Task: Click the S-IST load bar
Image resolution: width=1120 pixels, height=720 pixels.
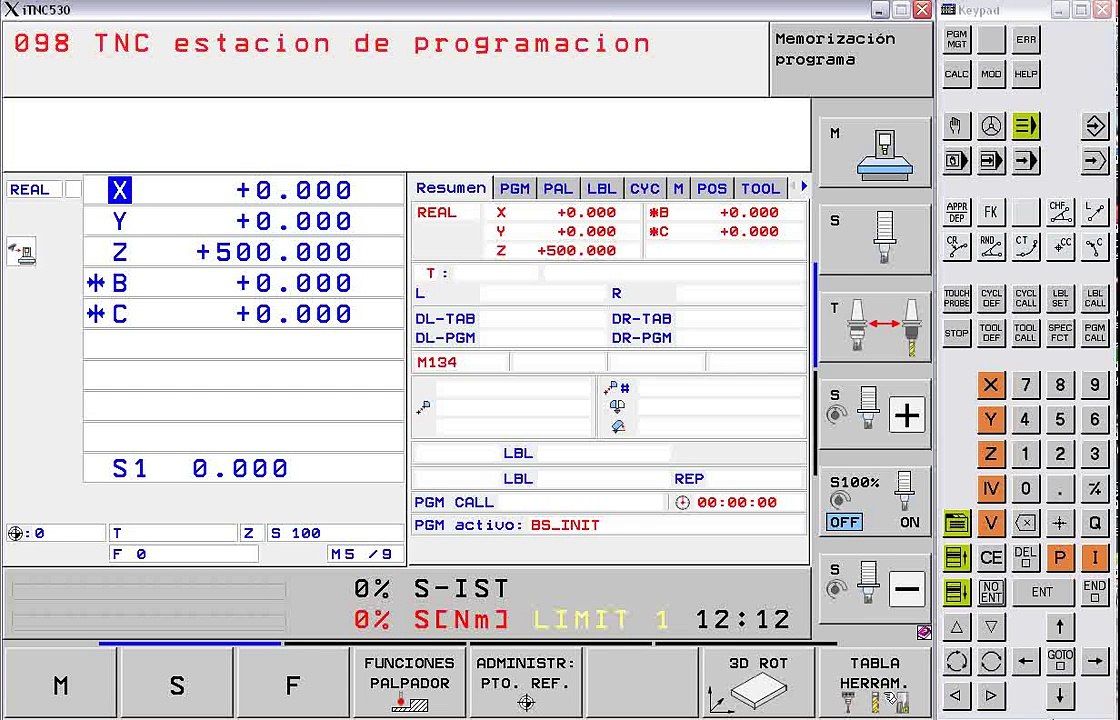Action: click(149, 591)
